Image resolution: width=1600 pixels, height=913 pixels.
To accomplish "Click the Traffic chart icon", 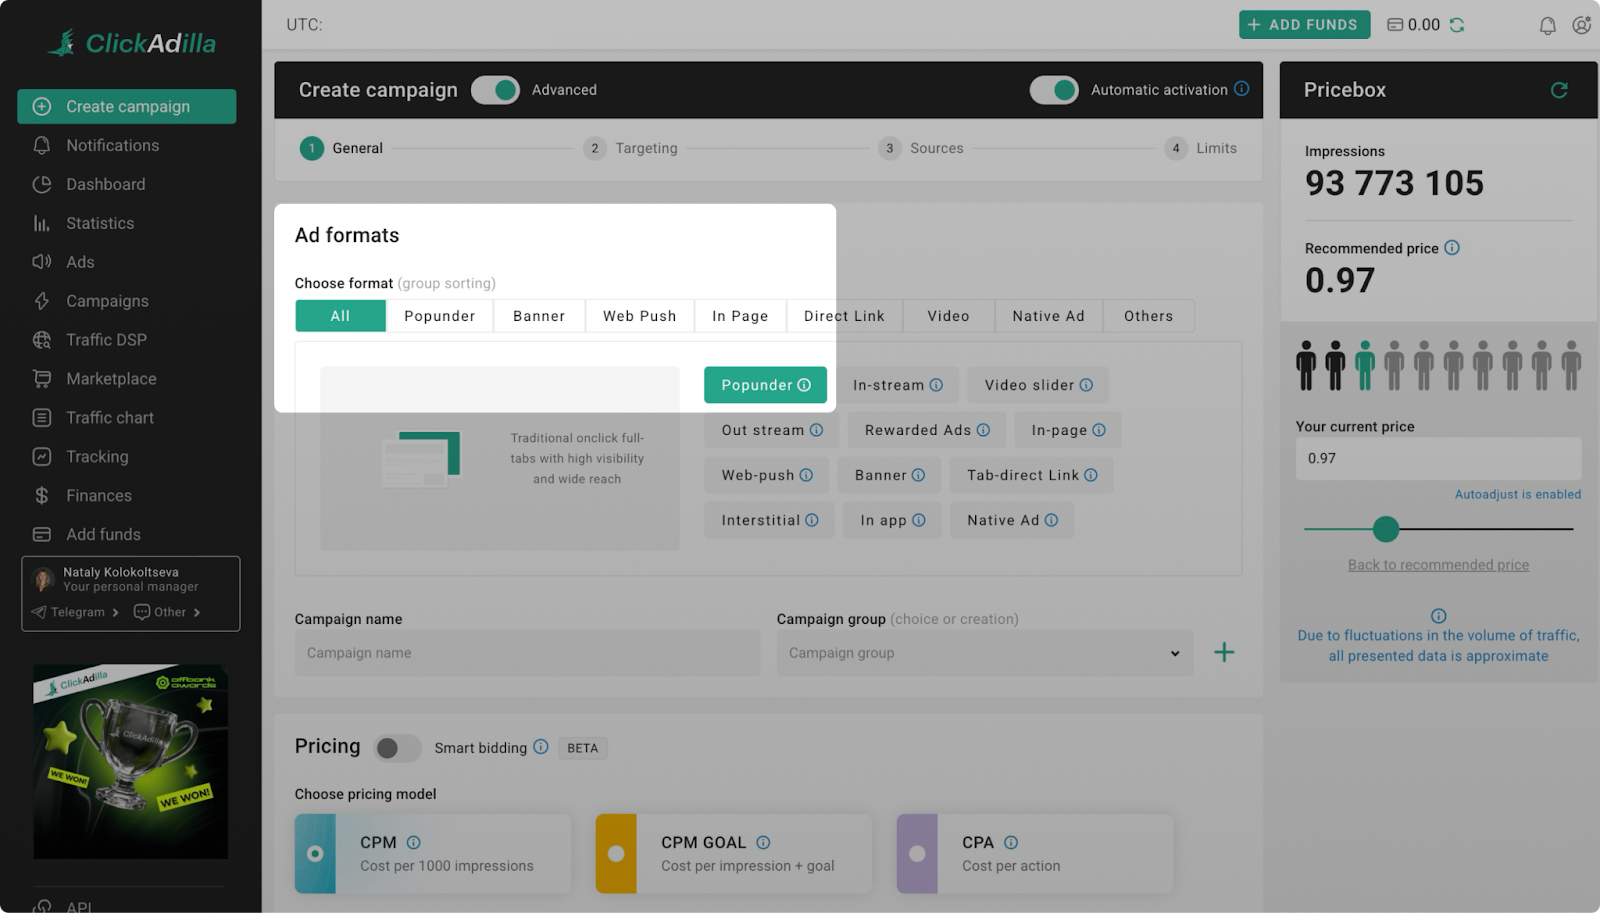I will point(42,418).
